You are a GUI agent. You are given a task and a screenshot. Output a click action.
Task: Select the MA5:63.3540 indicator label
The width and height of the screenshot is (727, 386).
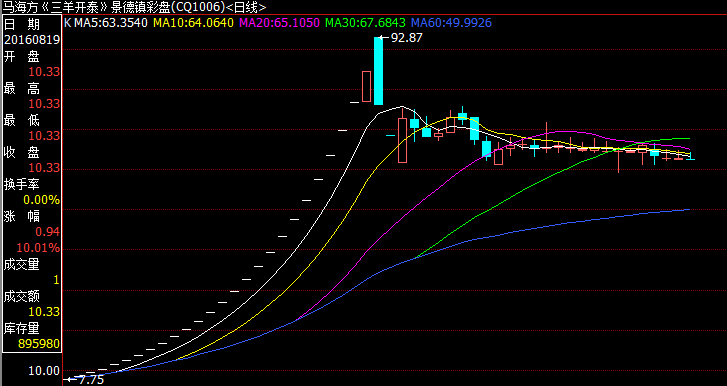[x=111, y=22]
